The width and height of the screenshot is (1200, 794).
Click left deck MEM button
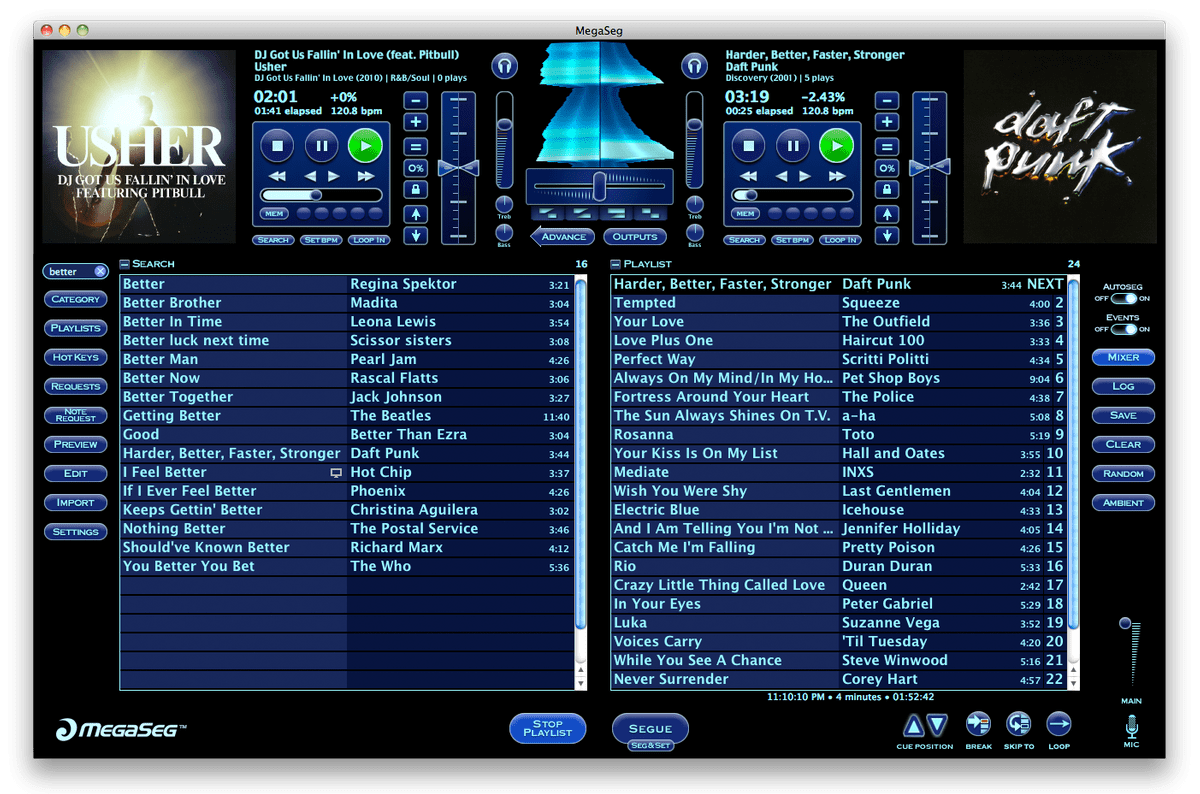273,213
